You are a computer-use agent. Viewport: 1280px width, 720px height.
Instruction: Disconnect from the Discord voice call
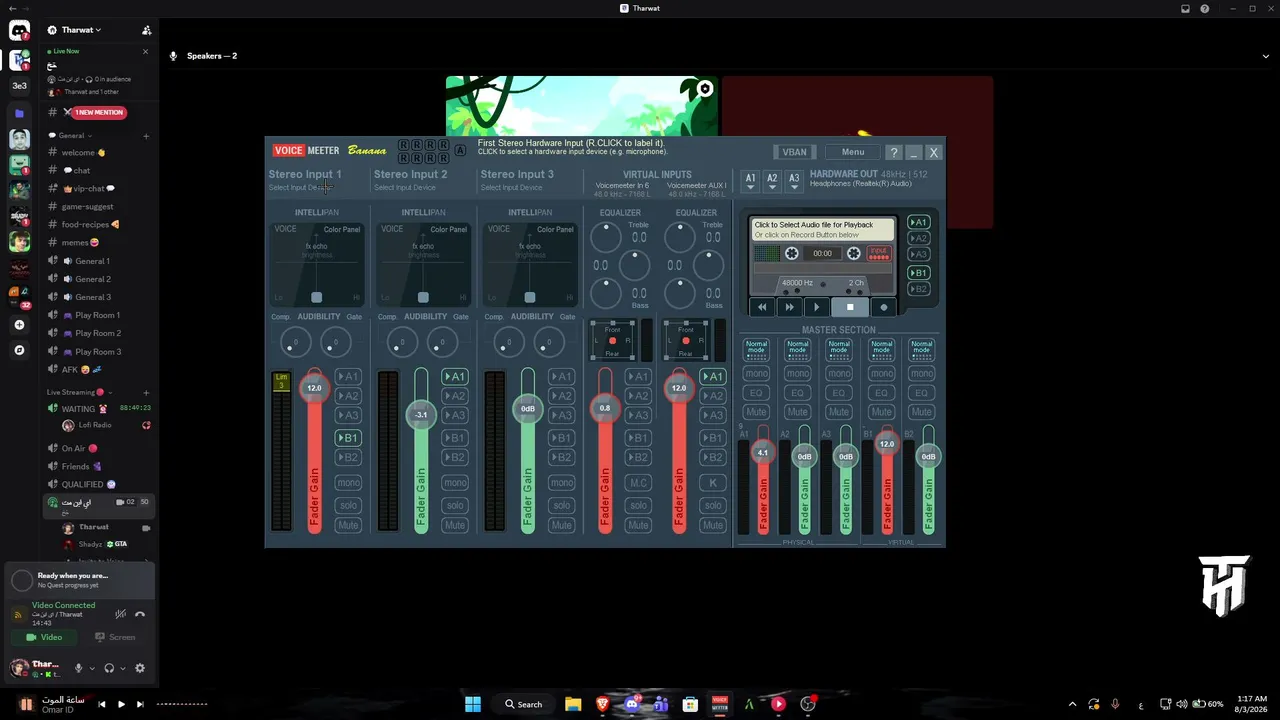click(x=140, y=614)
